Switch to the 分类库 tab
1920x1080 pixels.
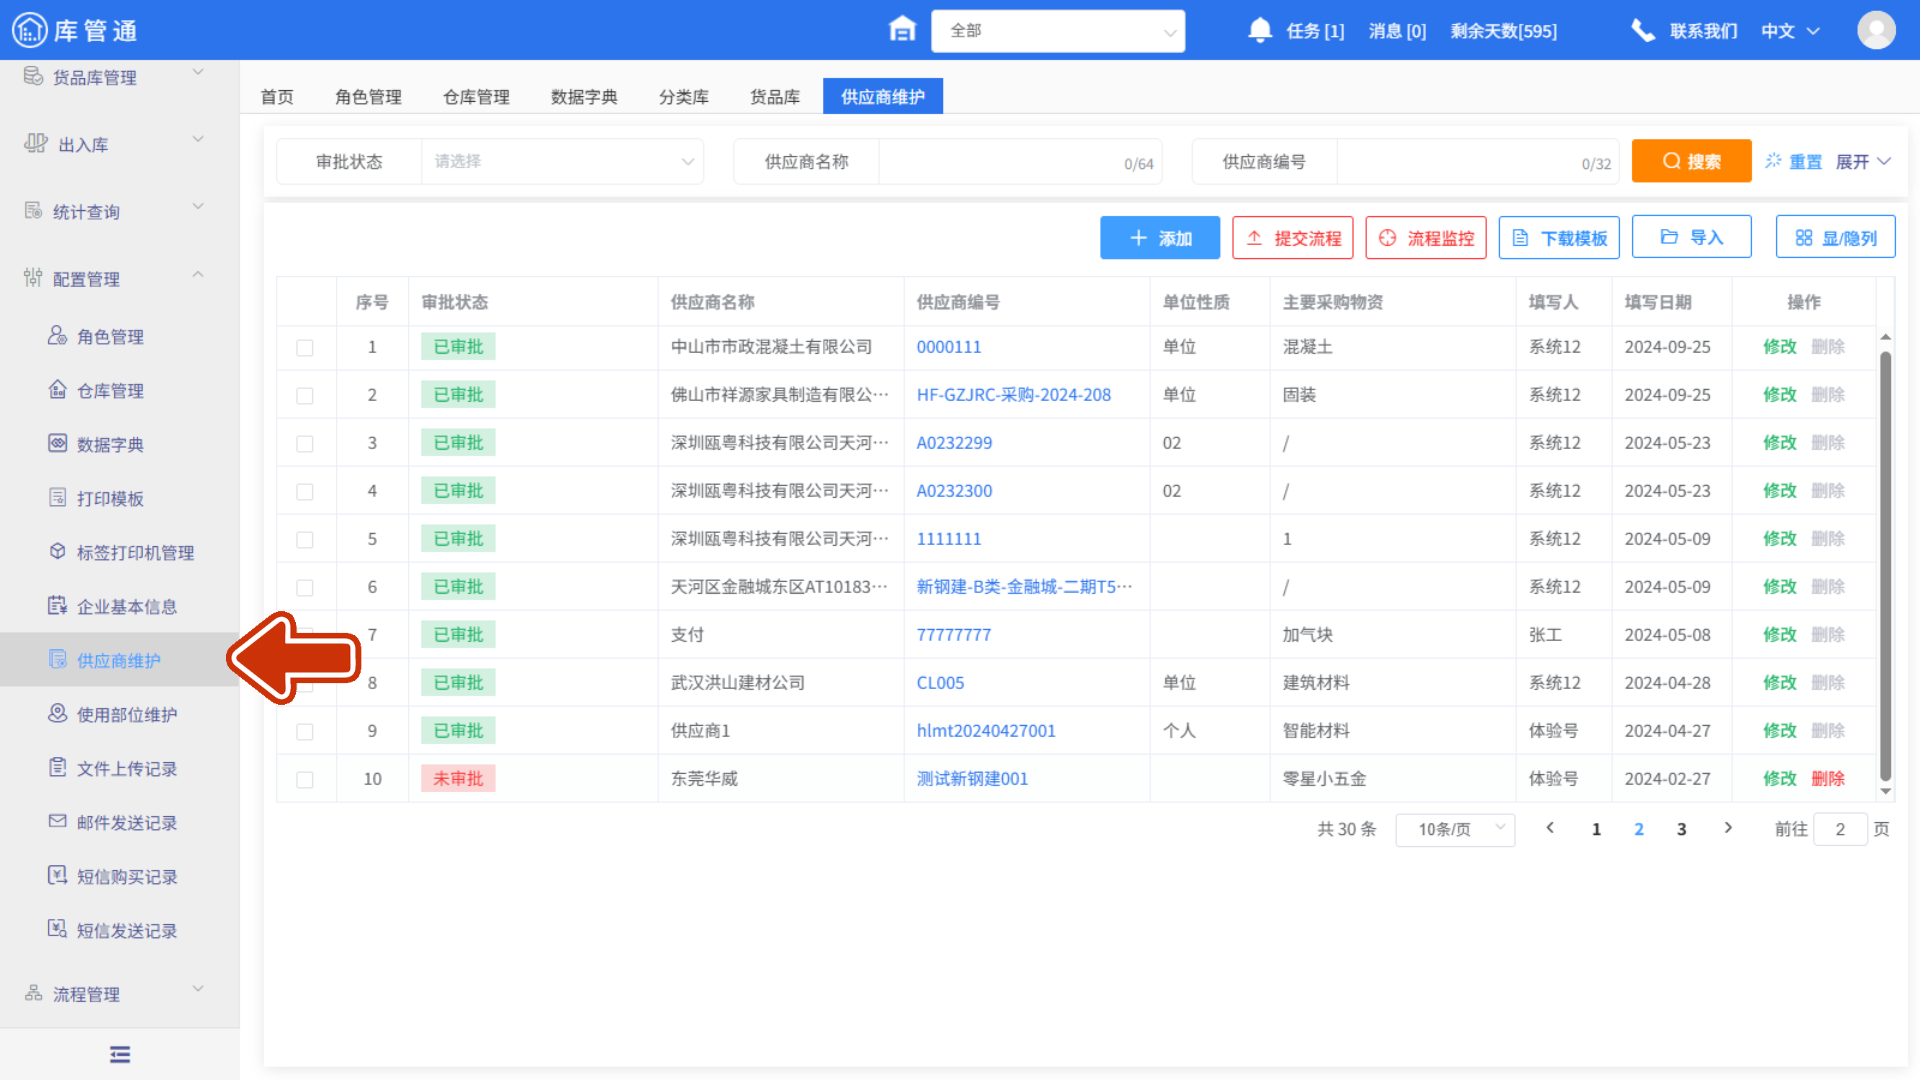[x=684, y=97]
